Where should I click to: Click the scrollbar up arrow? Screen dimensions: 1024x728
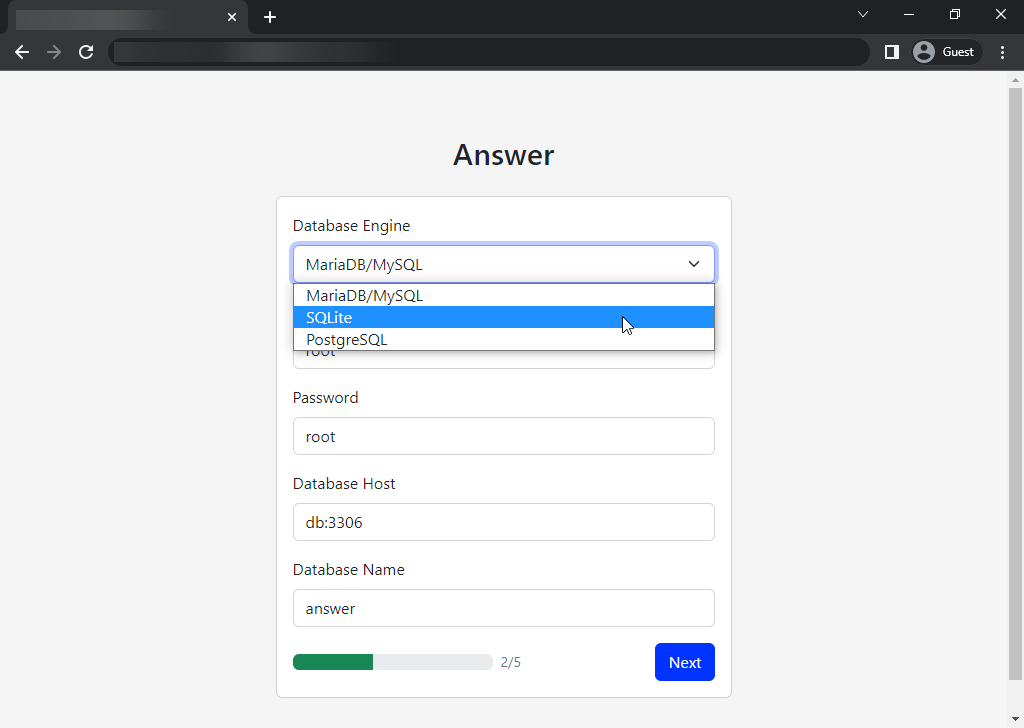tap(1015, 80)
